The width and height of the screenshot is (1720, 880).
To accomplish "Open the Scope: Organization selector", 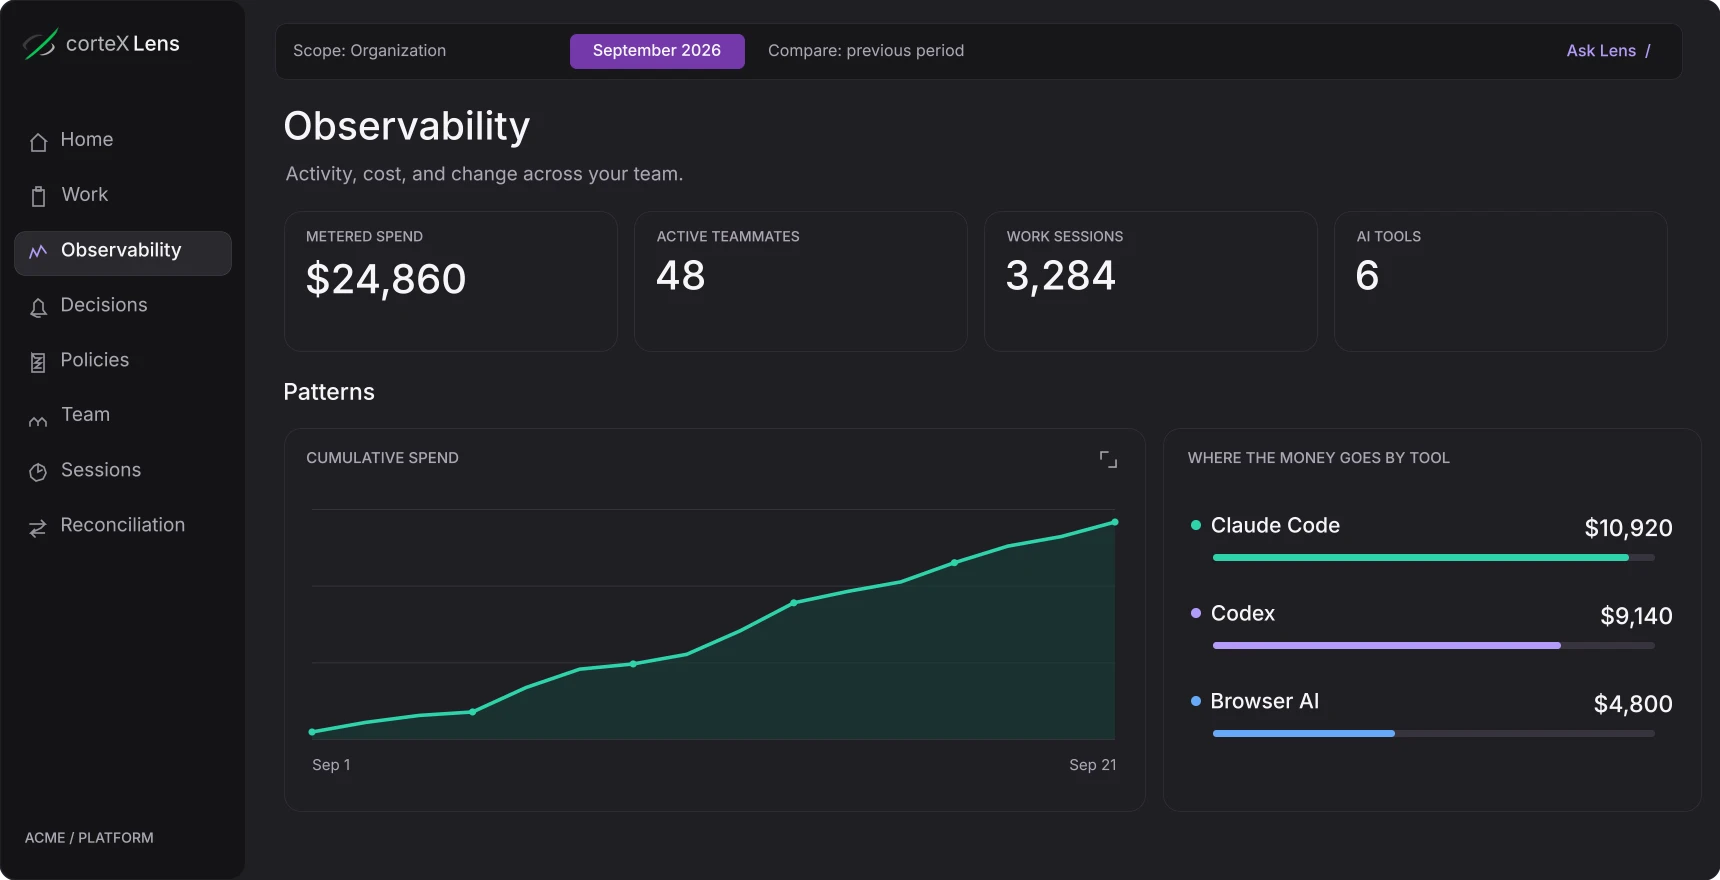I will click(369, 51).
